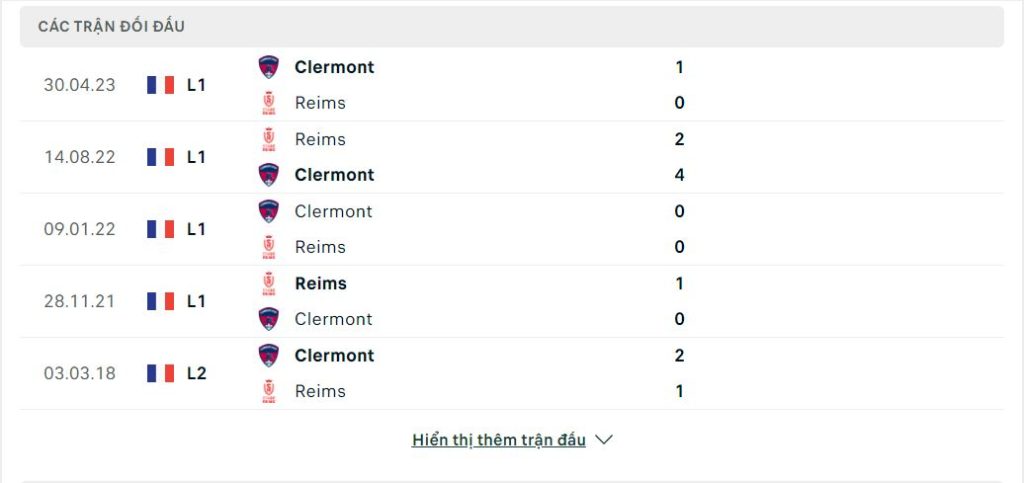Click Clermont crest in 09.01.22 match

268,211
